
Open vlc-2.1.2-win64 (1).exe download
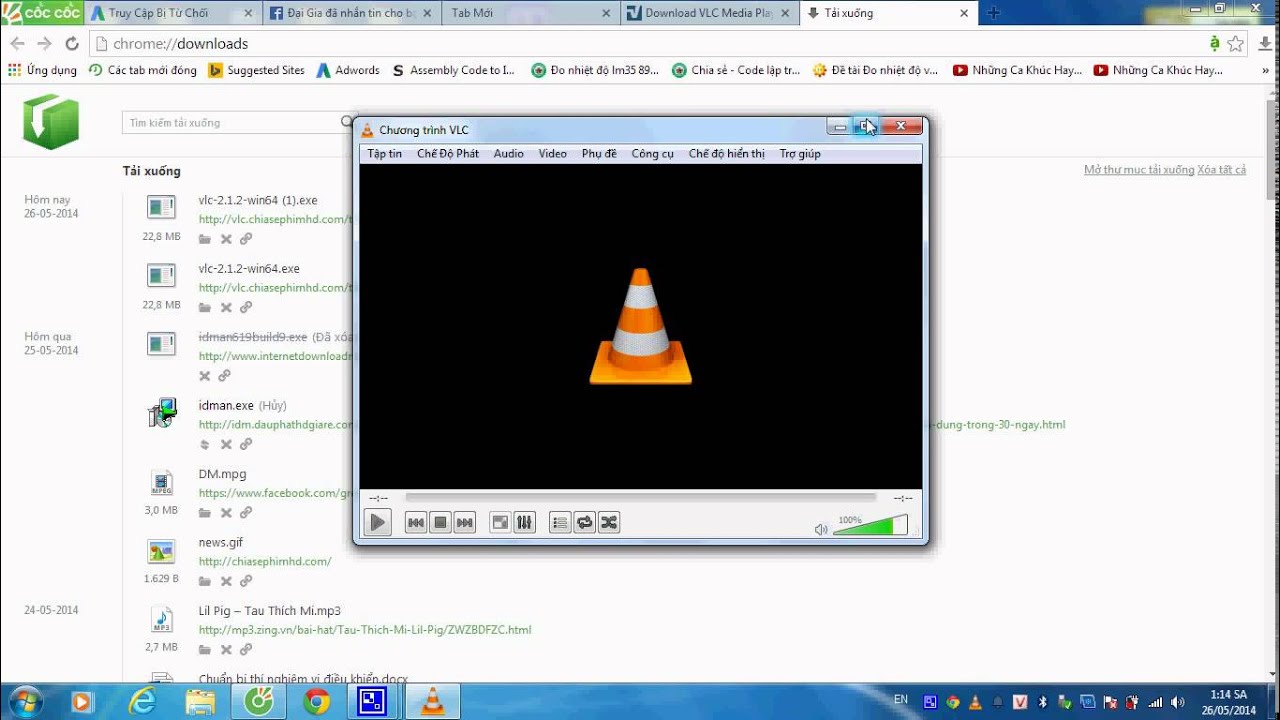[x=258, y=200]
